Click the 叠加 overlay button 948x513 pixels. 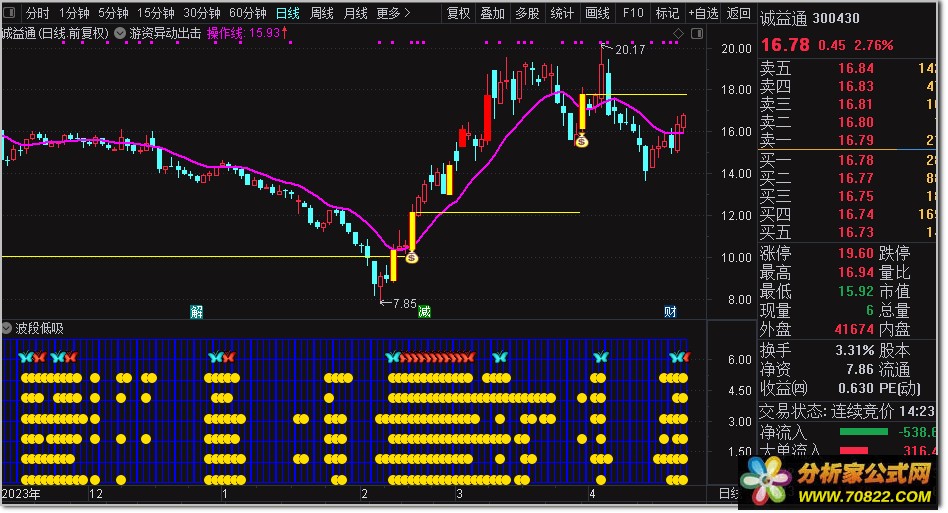tap(493, 13)
